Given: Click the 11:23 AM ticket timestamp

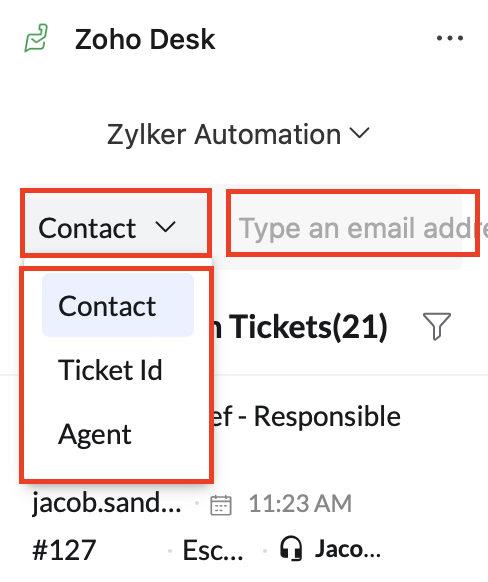Looking at the screenshot, I should point(300,504).
